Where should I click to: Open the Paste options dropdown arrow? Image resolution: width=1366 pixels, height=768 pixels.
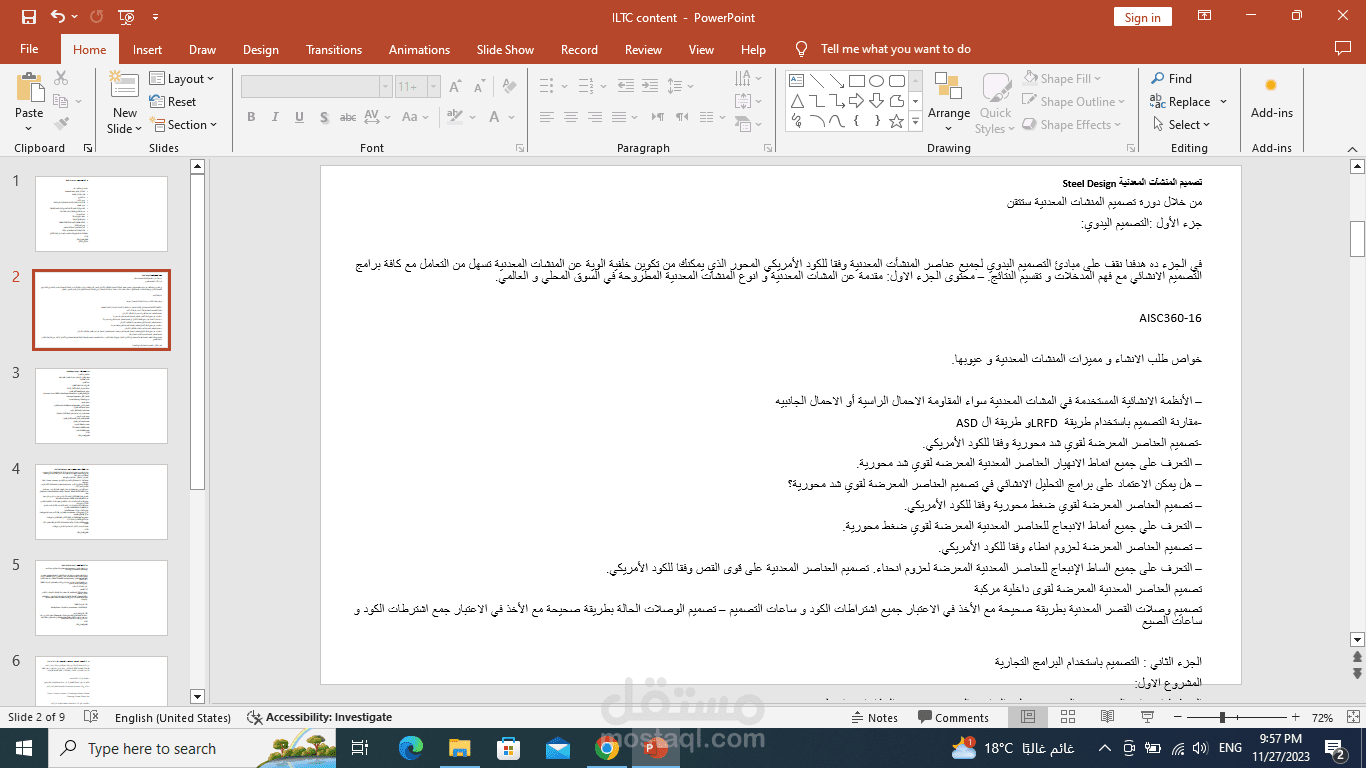tap(29, 127)
